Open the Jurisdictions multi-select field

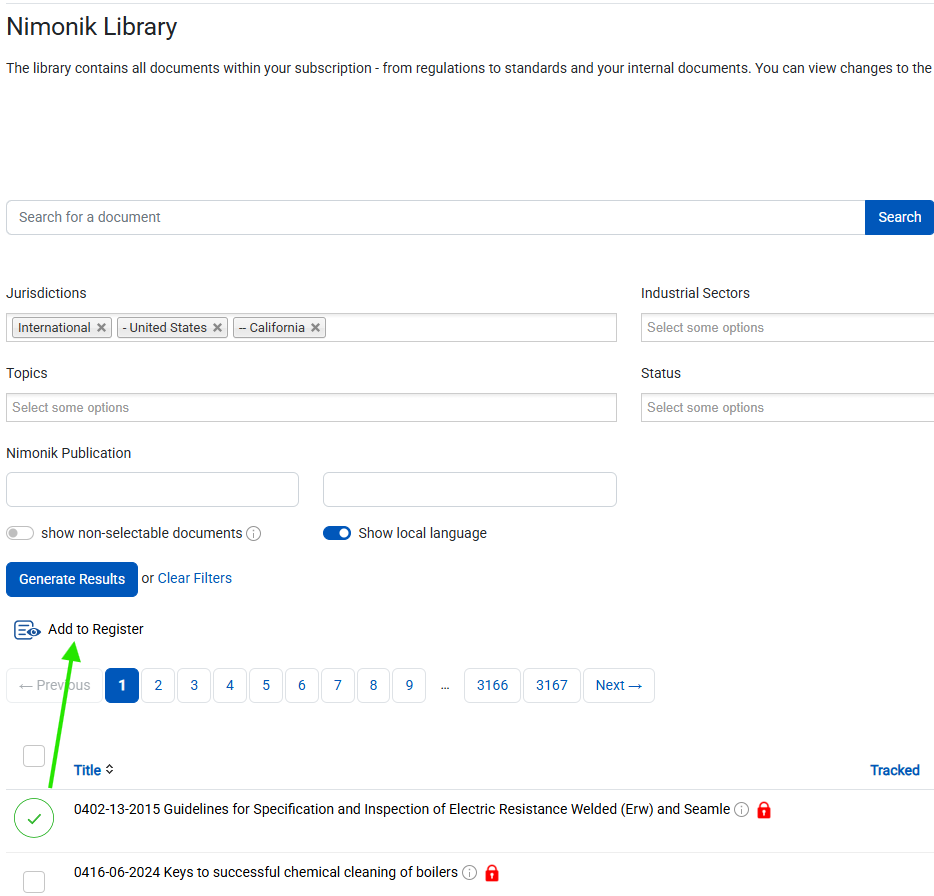point(311,328)
